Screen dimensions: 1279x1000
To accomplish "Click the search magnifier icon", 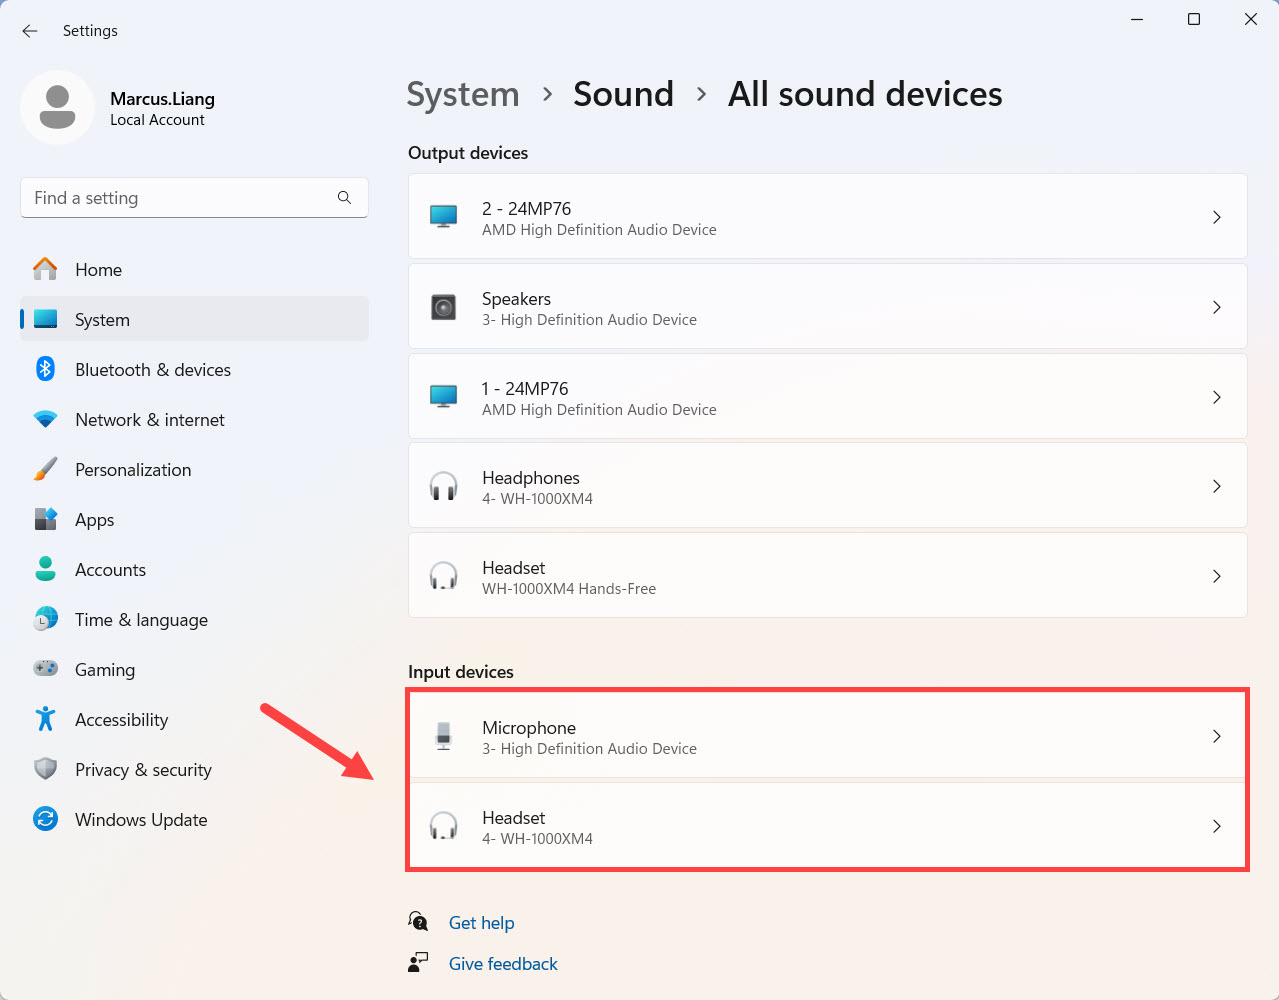I will [344, 198].
